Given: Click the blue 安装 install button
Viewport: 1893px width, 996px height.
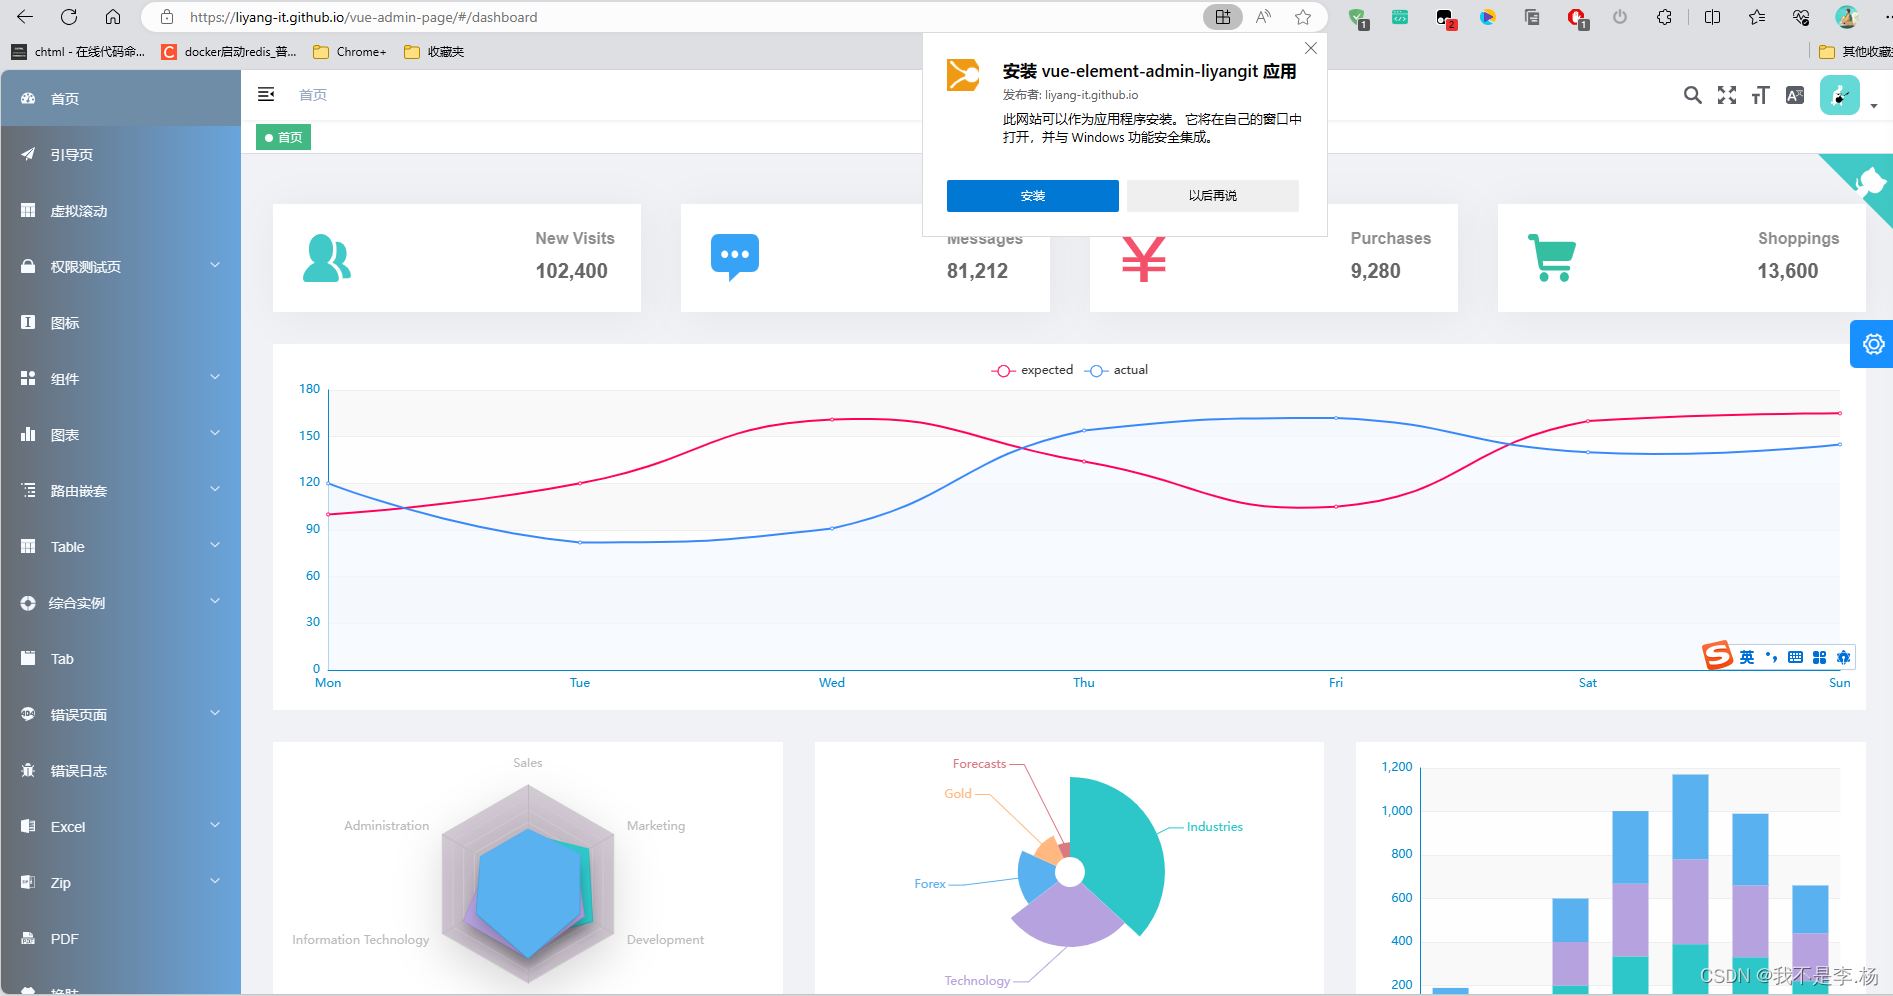Looking at the screenshot, I should point(1032,196).
